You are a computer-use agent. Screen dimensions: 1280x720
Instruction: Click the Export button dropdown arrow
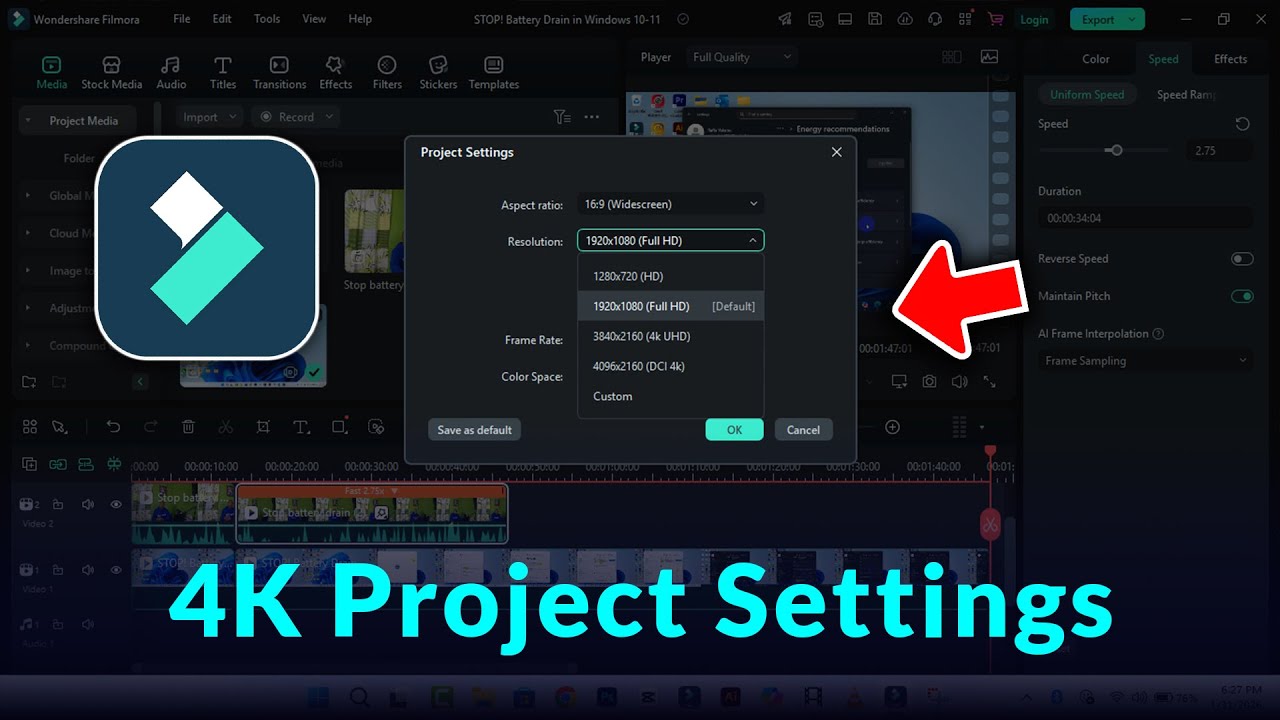pyautogui.click(x=1133, y=19)
